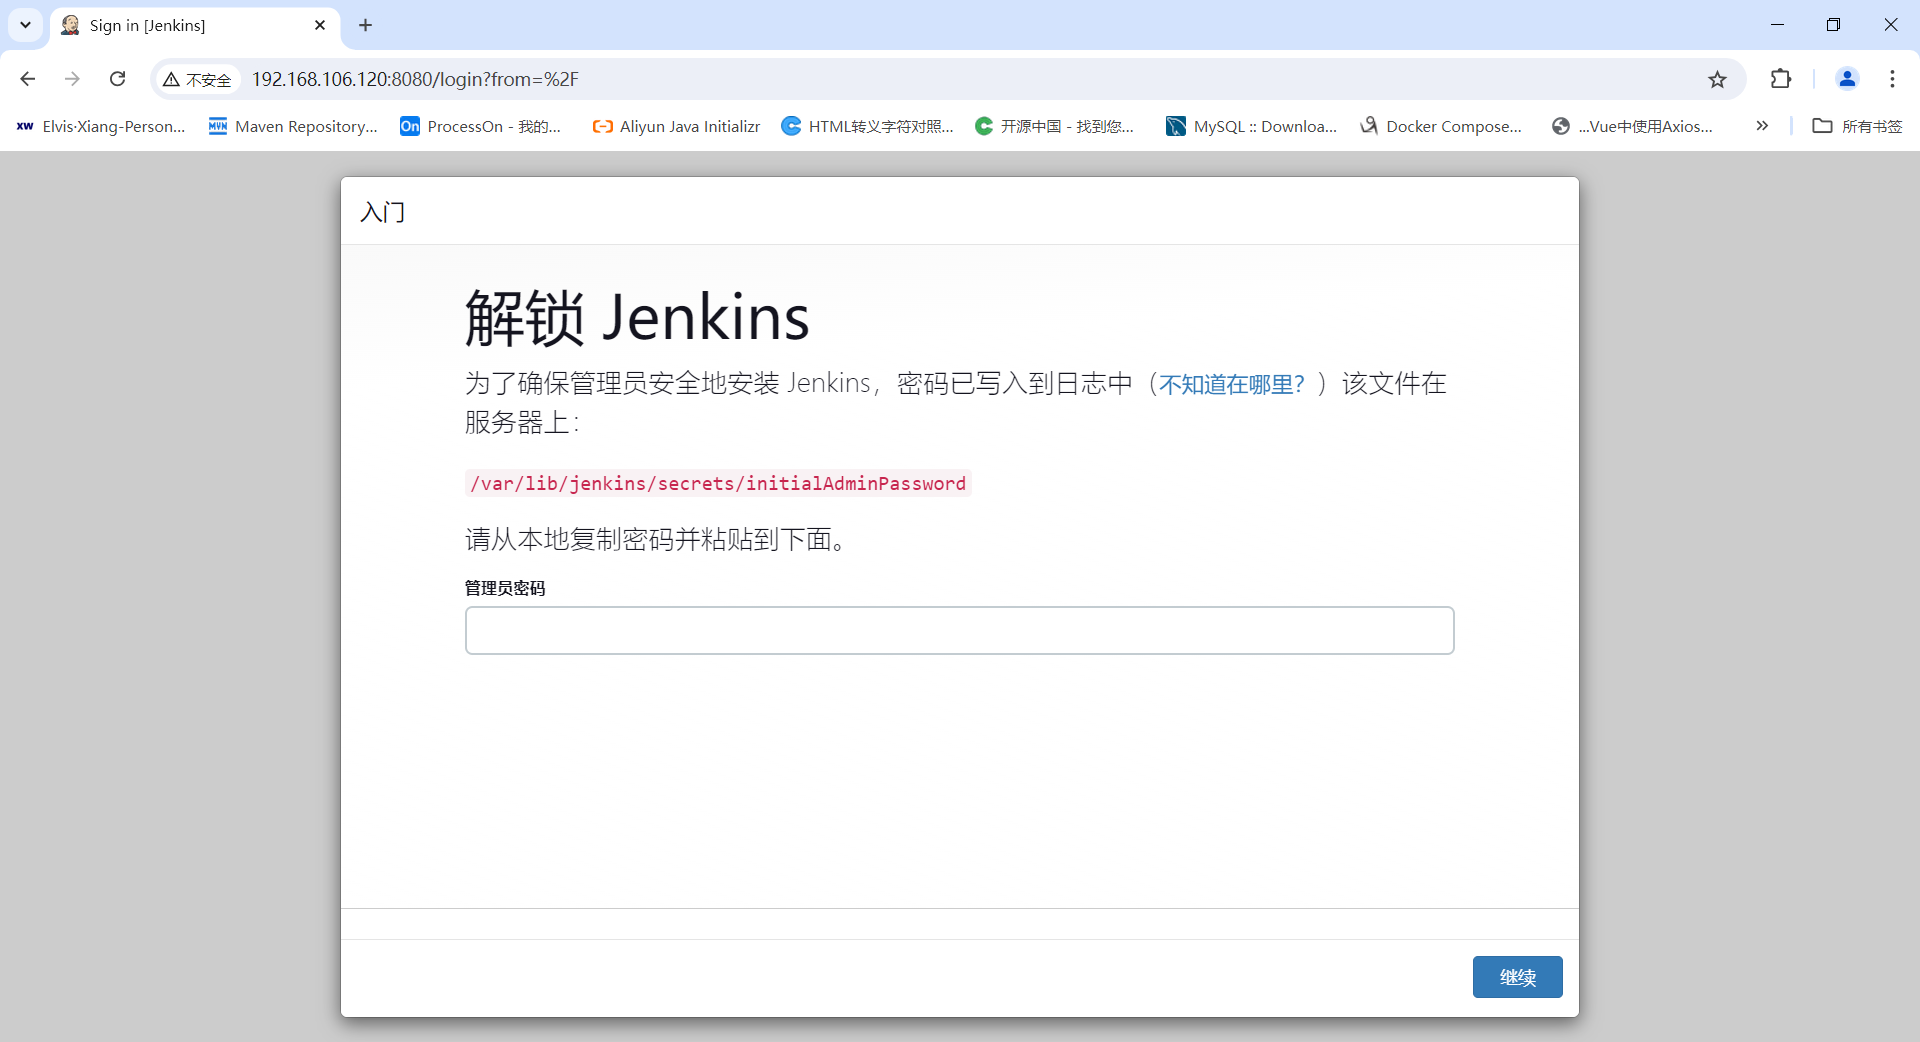The height and width of the screenshot is (1042, 1920).
Task: Close the browser window
Action: coord(1890,25)
